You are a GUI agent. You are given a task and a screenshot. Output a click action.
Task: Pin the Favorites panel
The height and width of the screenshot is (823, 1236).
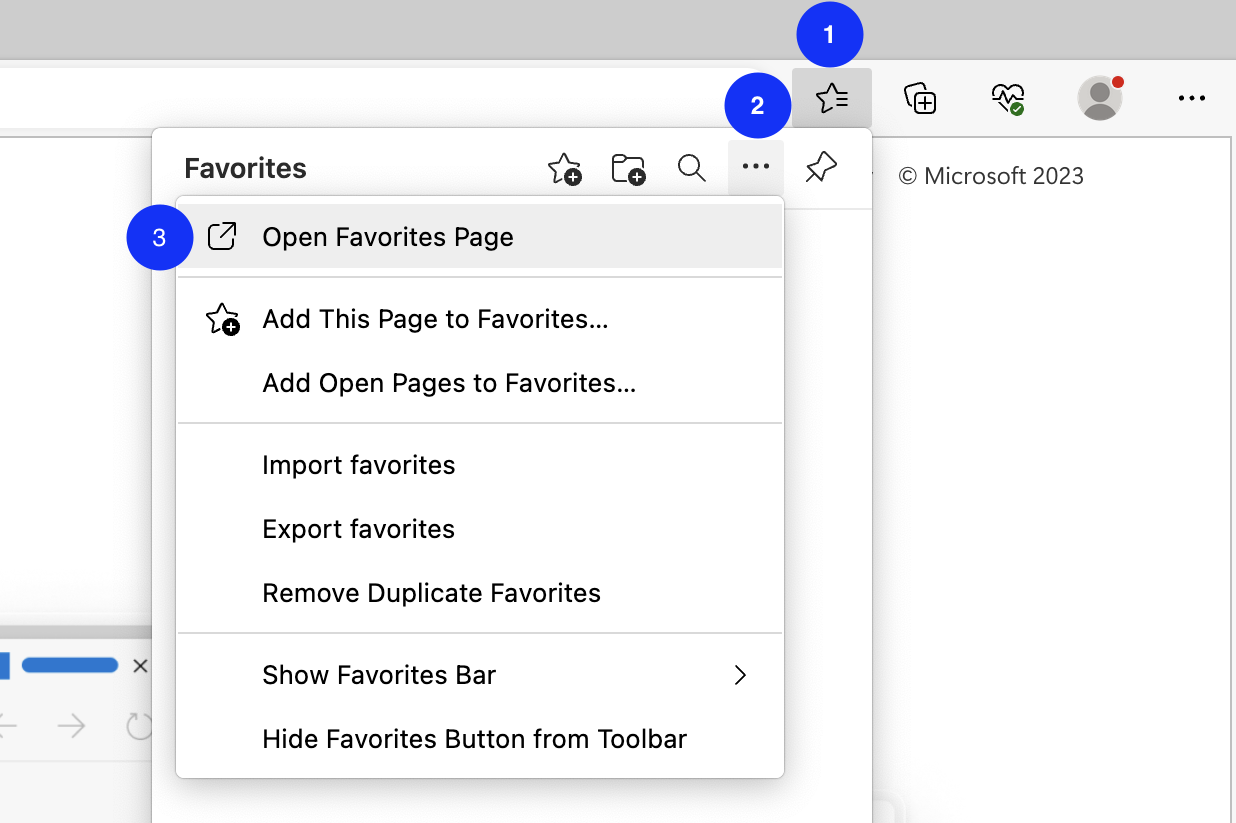pyautogui.click(x=821, y=168)
